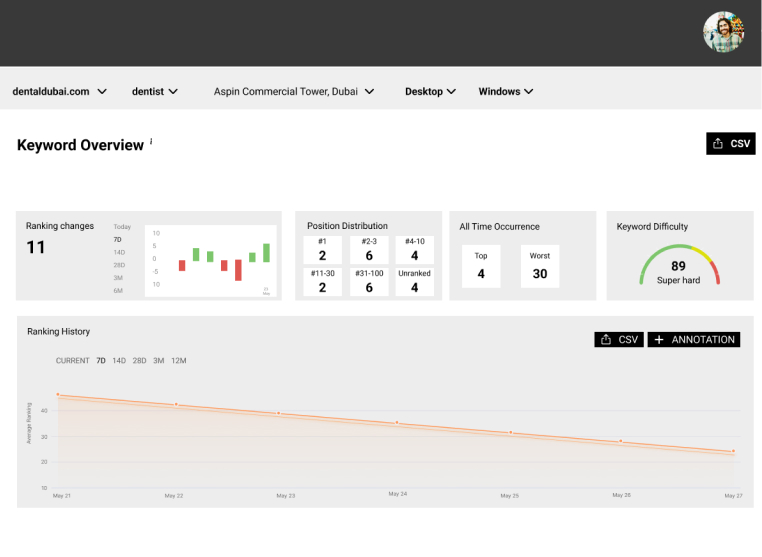Switch Ranking changes to 14D
This screenshot has width=762, height=557.
[119, 252]
